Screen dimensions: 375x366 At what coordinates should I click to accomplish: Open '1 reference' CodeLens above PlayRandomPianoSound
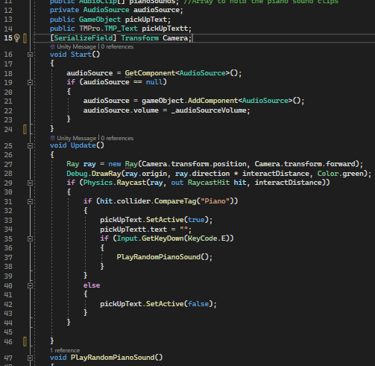click(65, 350)
